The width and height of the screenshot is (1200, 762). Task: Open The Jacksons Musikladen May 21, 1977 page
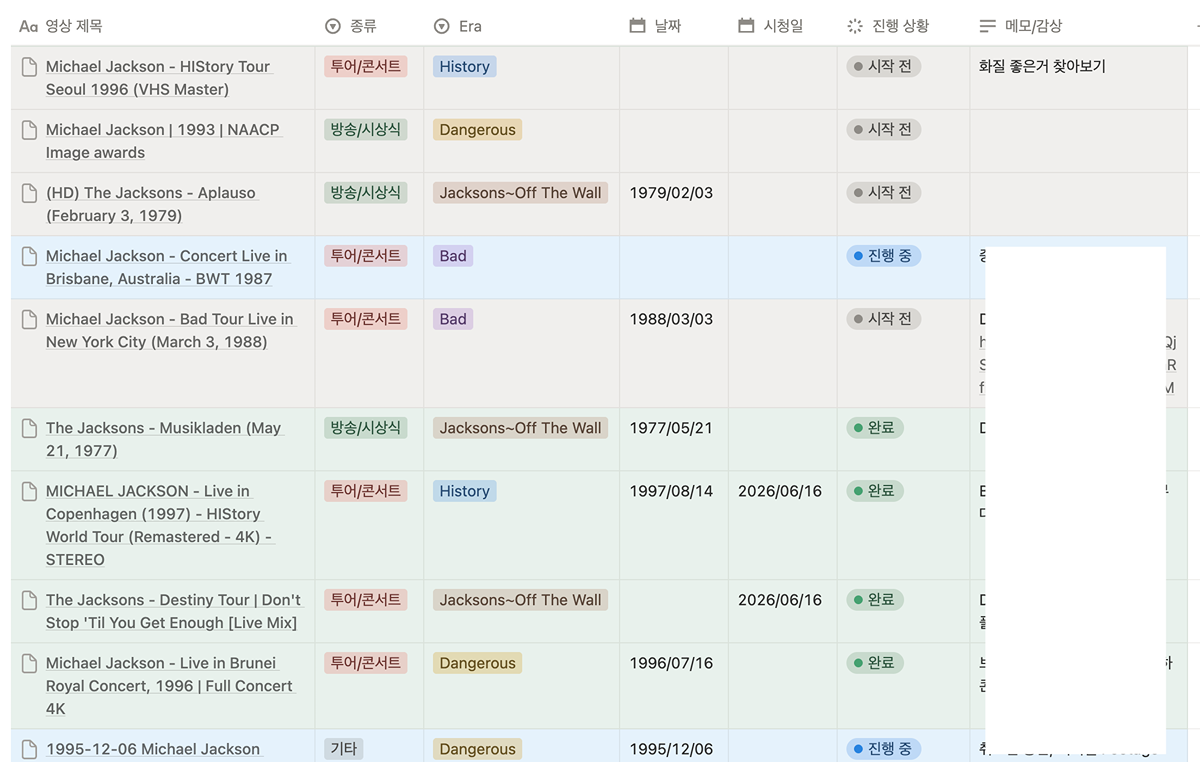point(164,439)
